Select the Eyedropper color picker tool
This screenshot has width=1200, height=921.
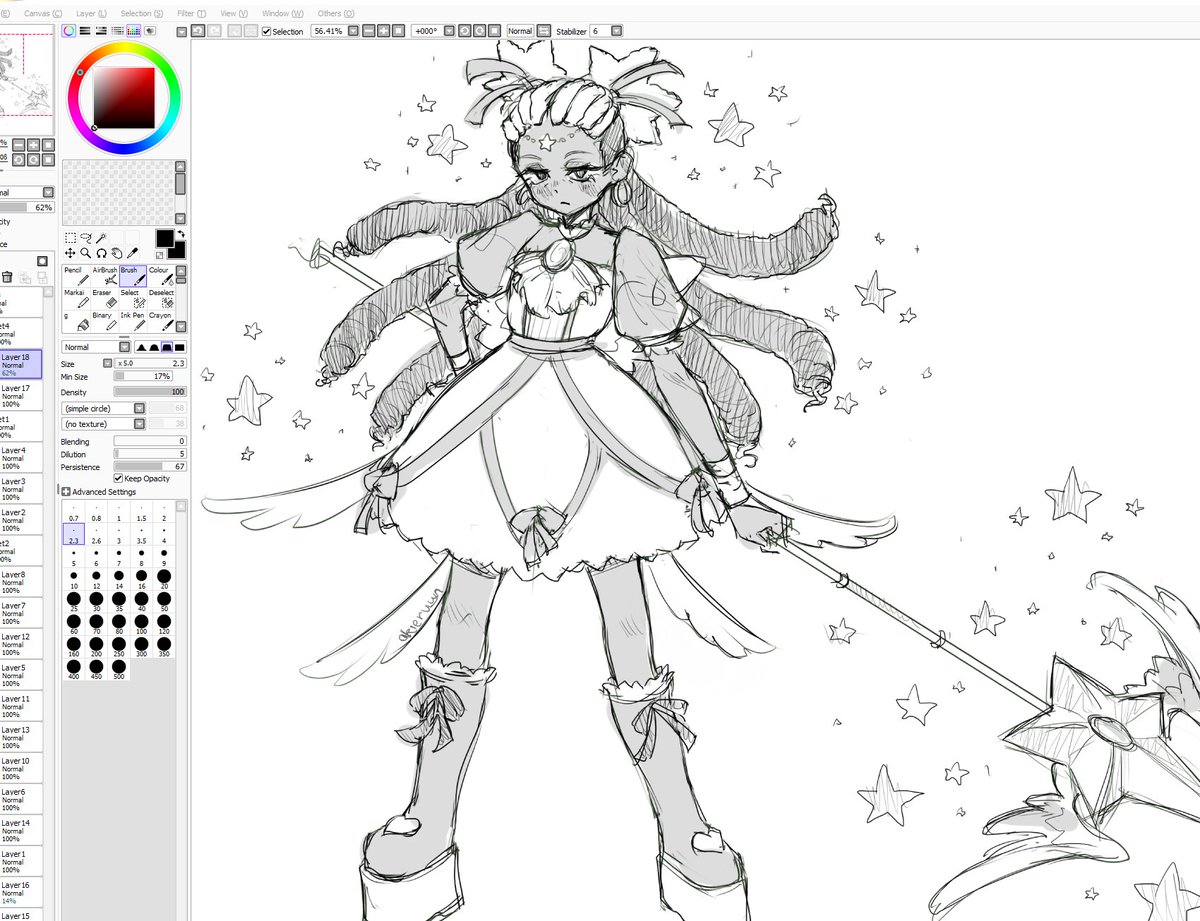[133, 254]
